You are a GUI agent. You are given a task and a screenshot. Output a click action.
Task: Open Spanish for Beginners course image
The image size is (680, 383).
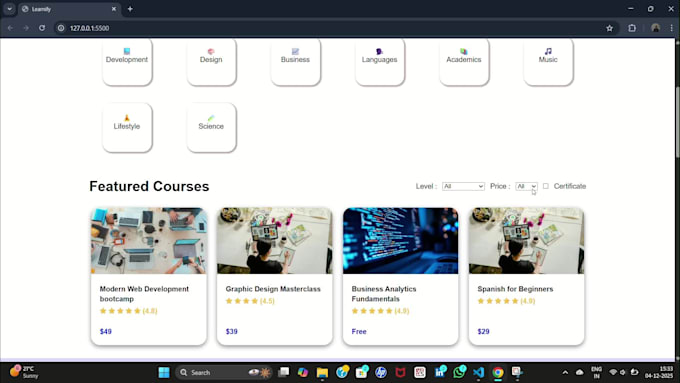pos(526,241)
